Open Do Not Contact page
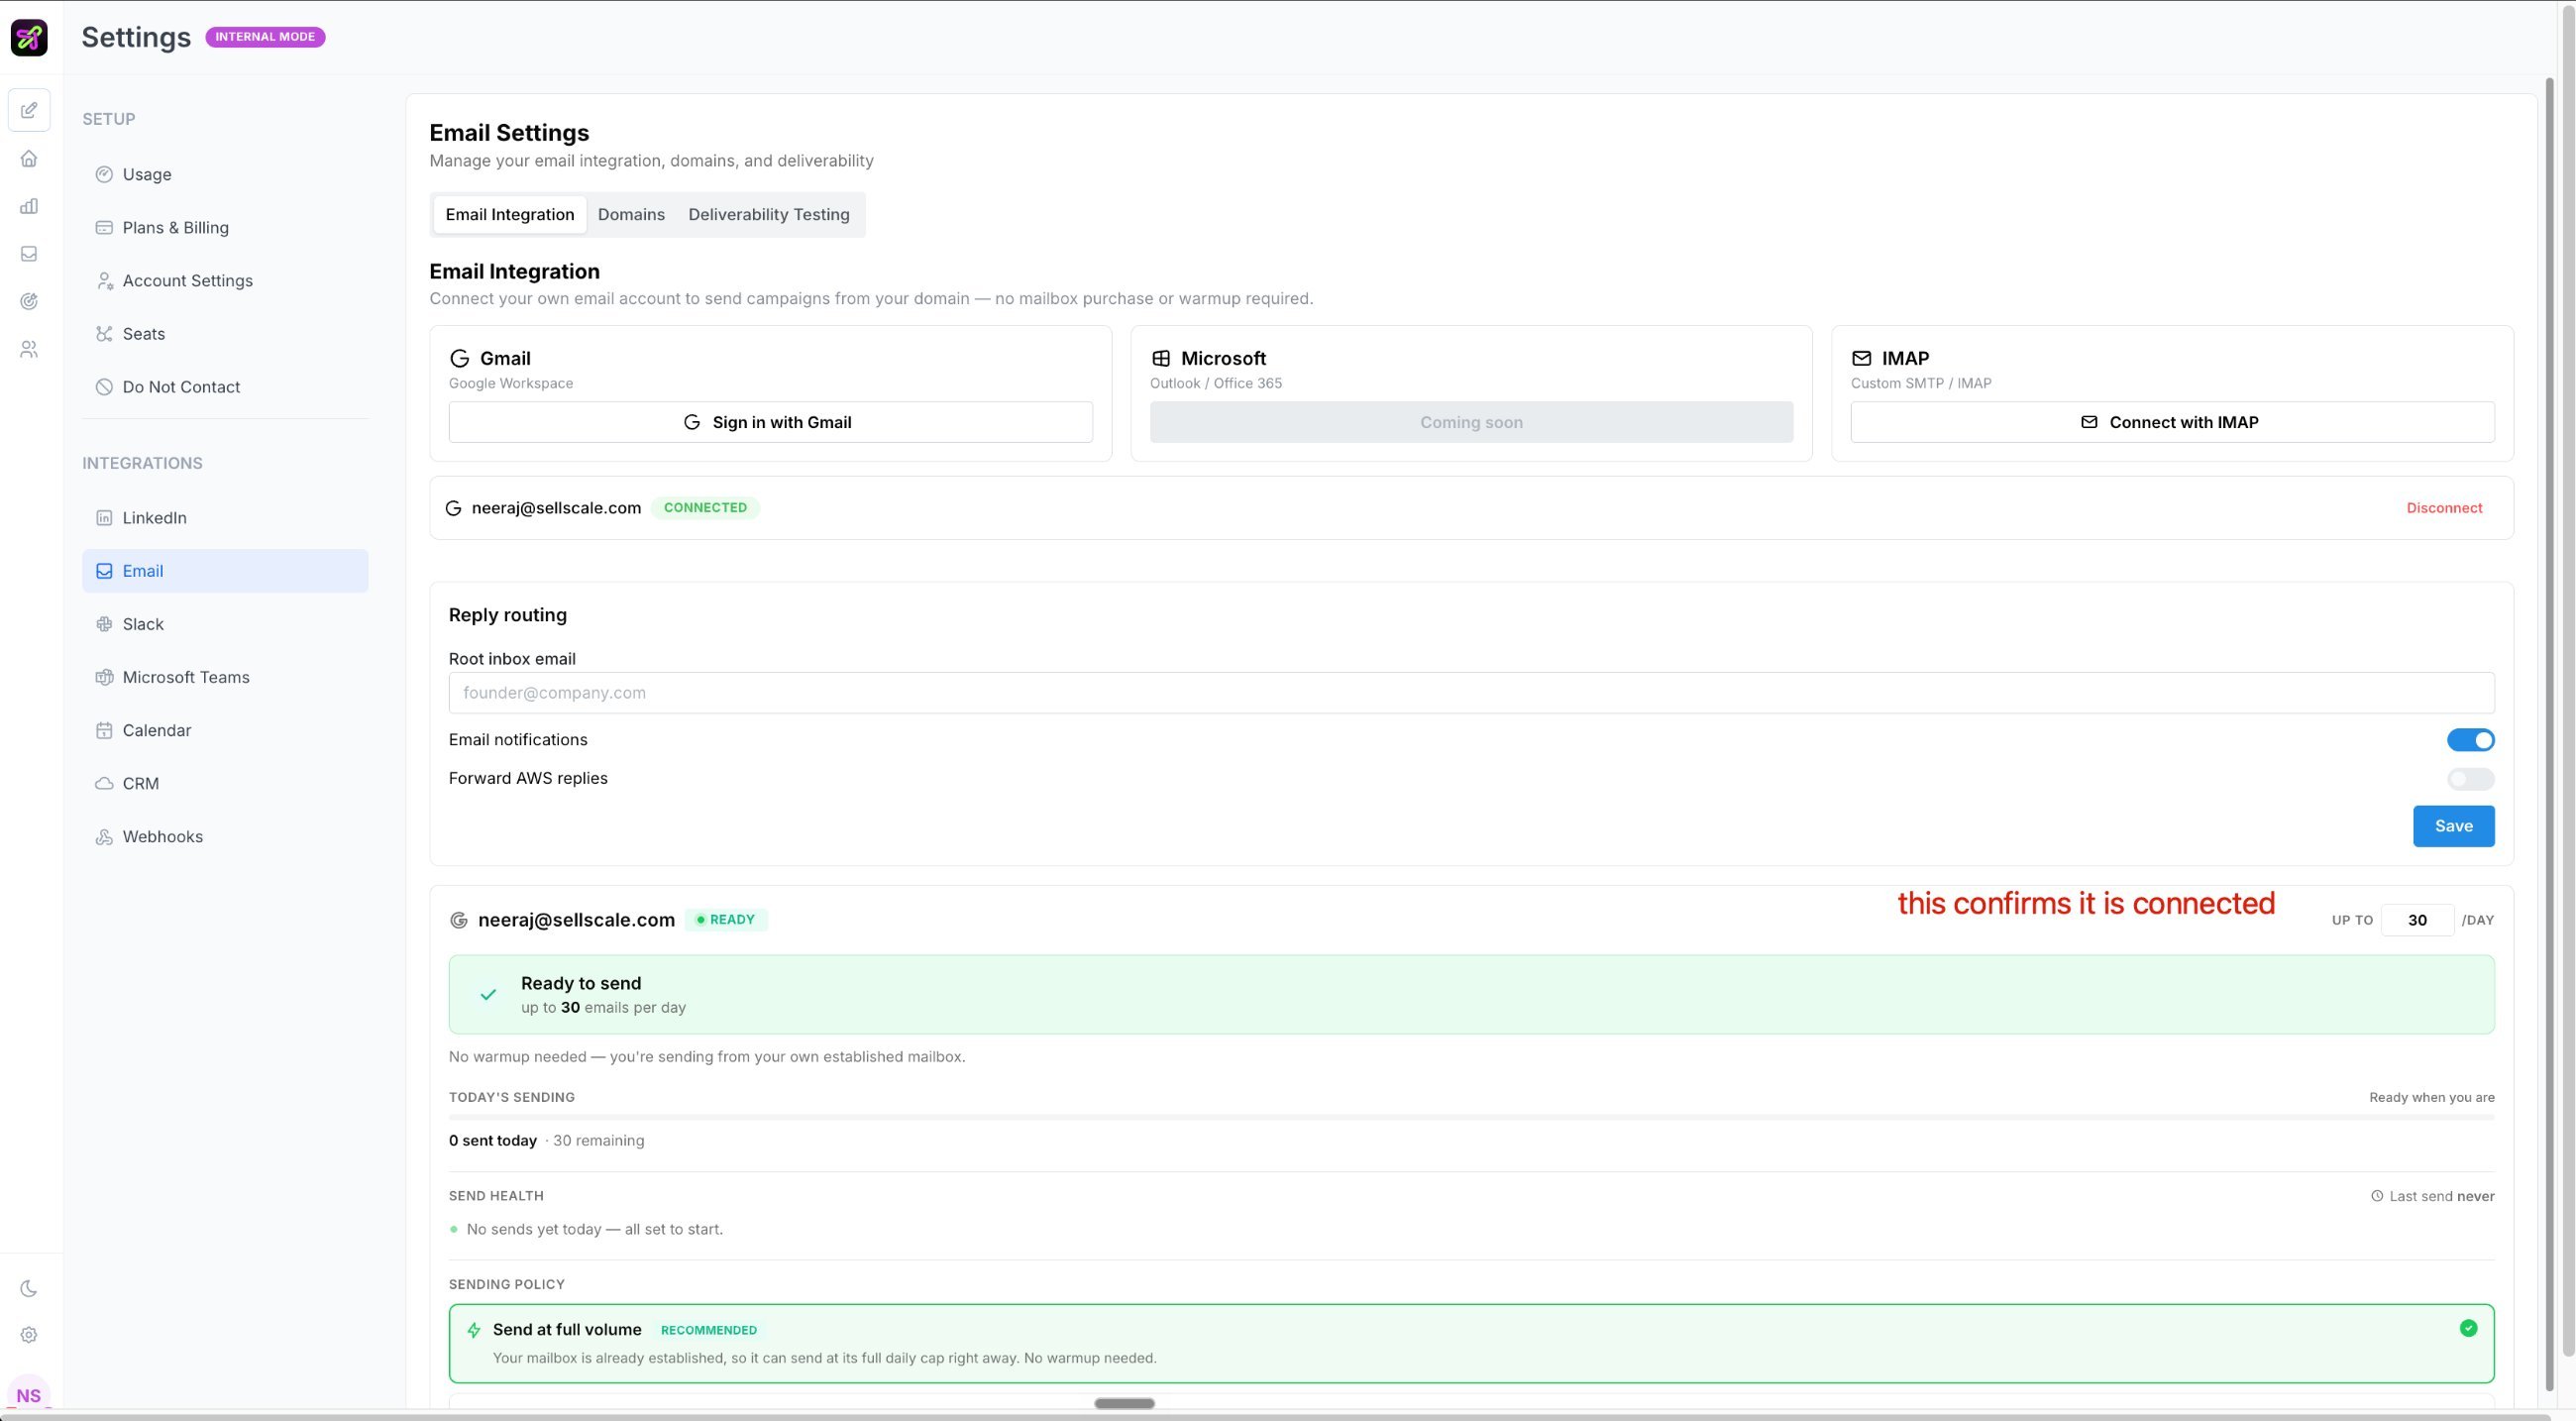This screenshot has width=2576, height=1421. point(225,387)
